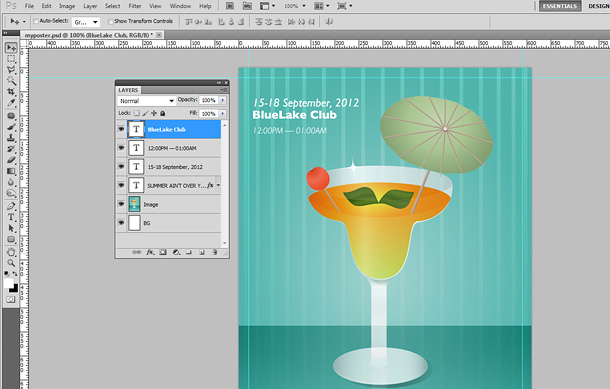Select the Rectangular Marquee tool
Viewport: 610px width, 389px height.
pos(11,59)
